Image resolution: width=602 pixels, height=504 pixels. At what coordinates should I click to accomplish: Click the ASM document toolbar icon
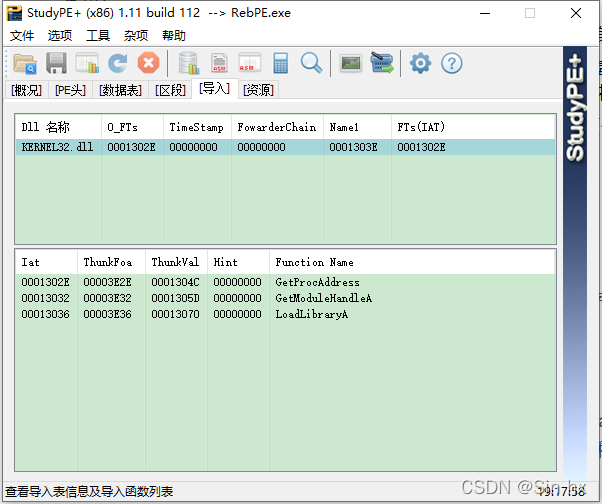[219, 63]
